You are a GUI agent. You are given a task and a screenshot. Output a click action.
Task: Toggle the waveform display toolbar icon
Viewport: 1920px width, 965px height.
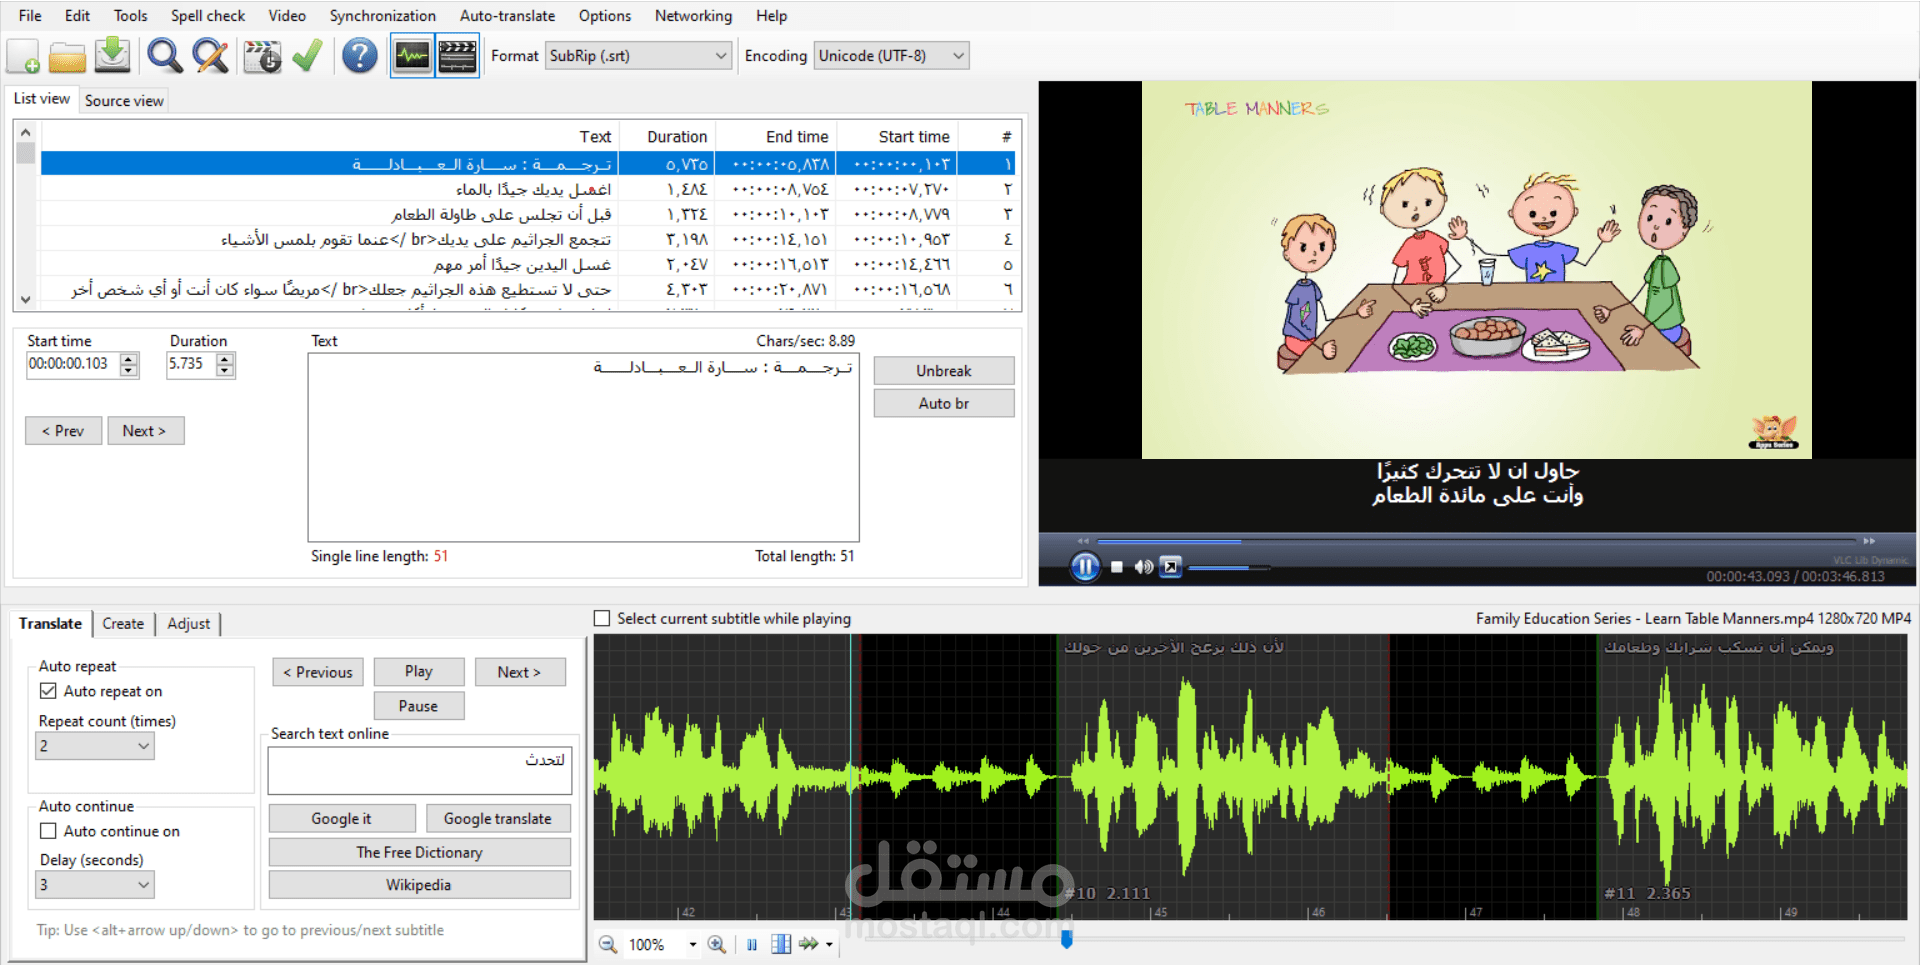[x=412, y=56]
